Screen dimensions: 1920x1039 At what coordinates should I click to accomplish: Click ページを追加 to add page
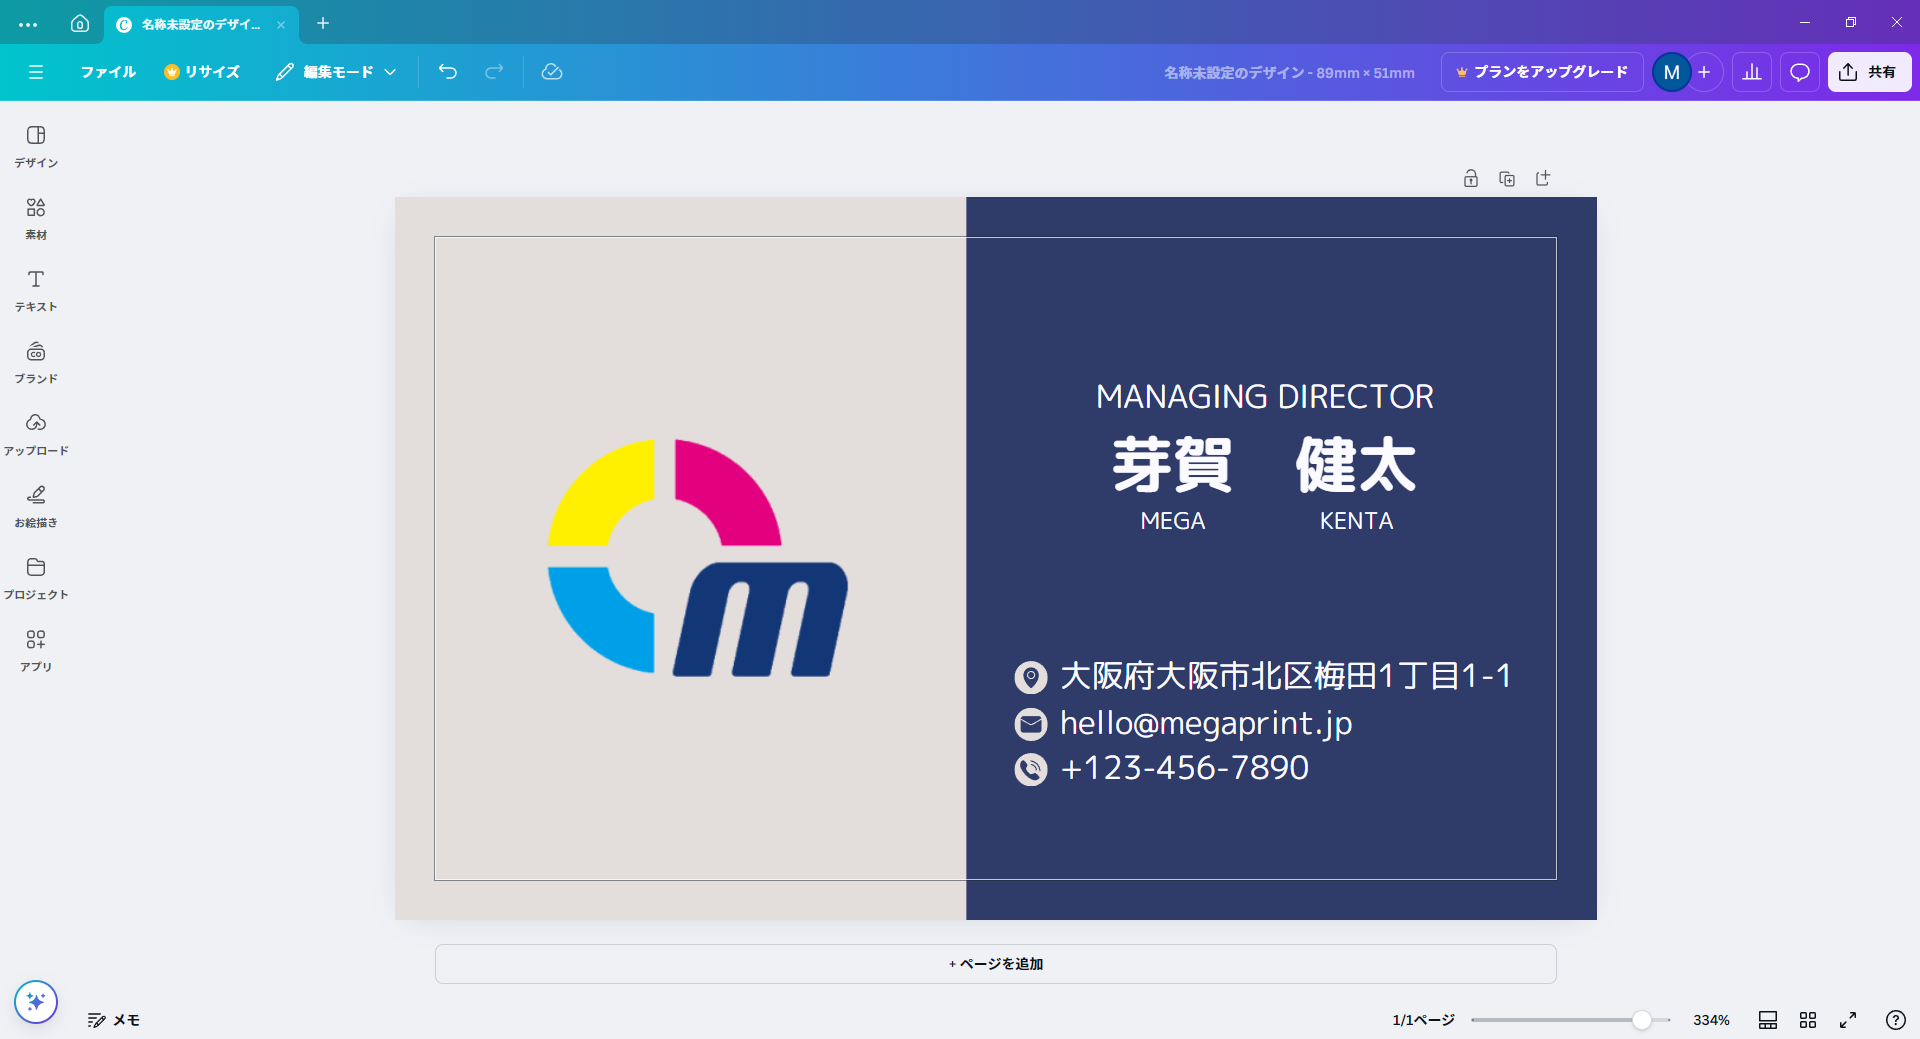coord(995,964)
